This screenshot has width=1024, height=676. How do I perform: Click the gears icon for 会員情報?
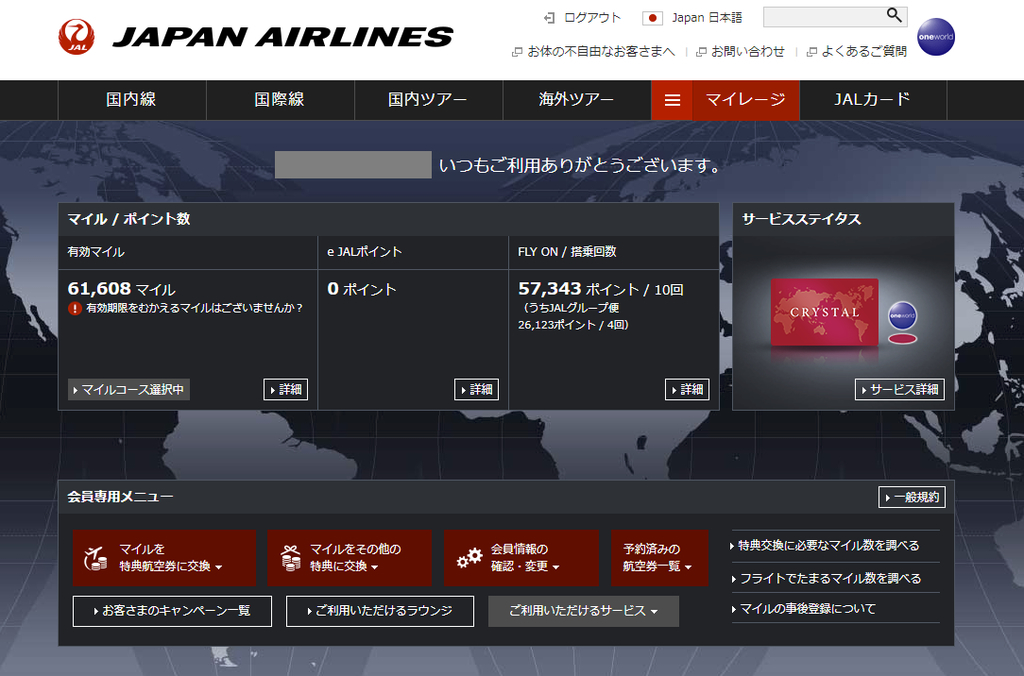pyautogui.click(x=469, y=558)
